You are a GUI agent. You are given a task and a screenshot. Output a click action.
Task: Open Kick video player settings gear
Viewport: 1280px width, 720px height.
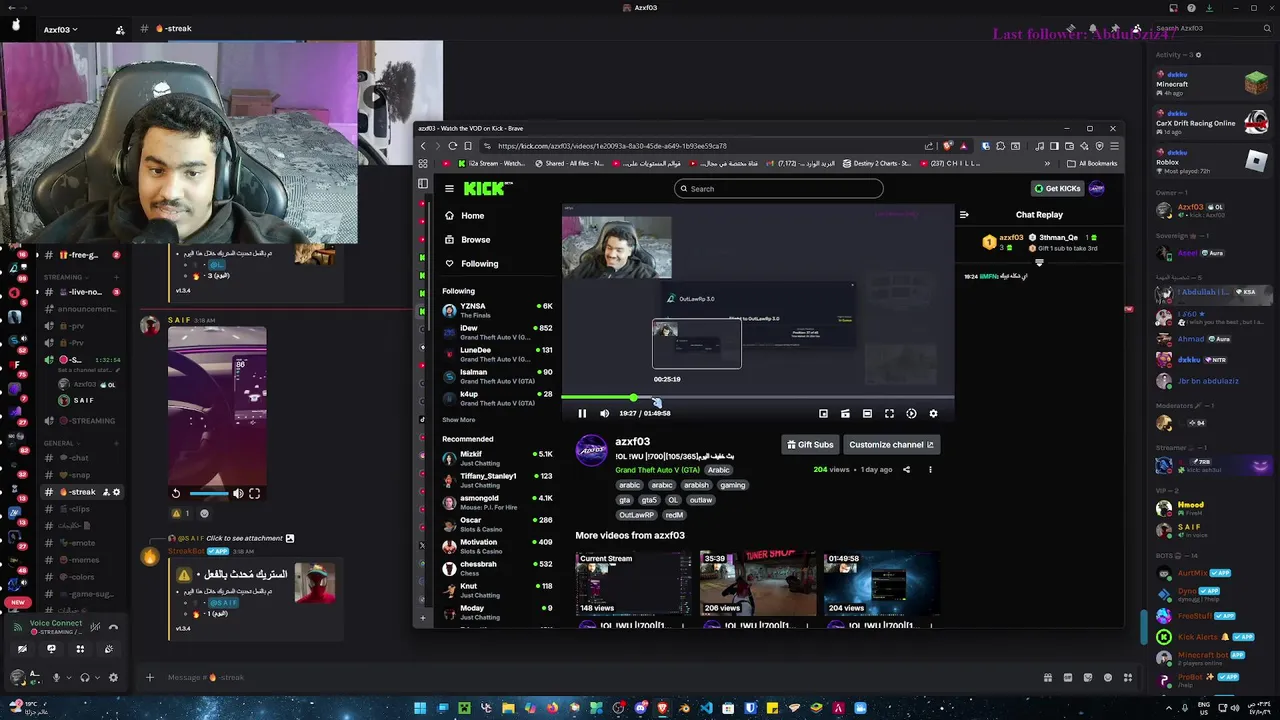tap(933, 413)
